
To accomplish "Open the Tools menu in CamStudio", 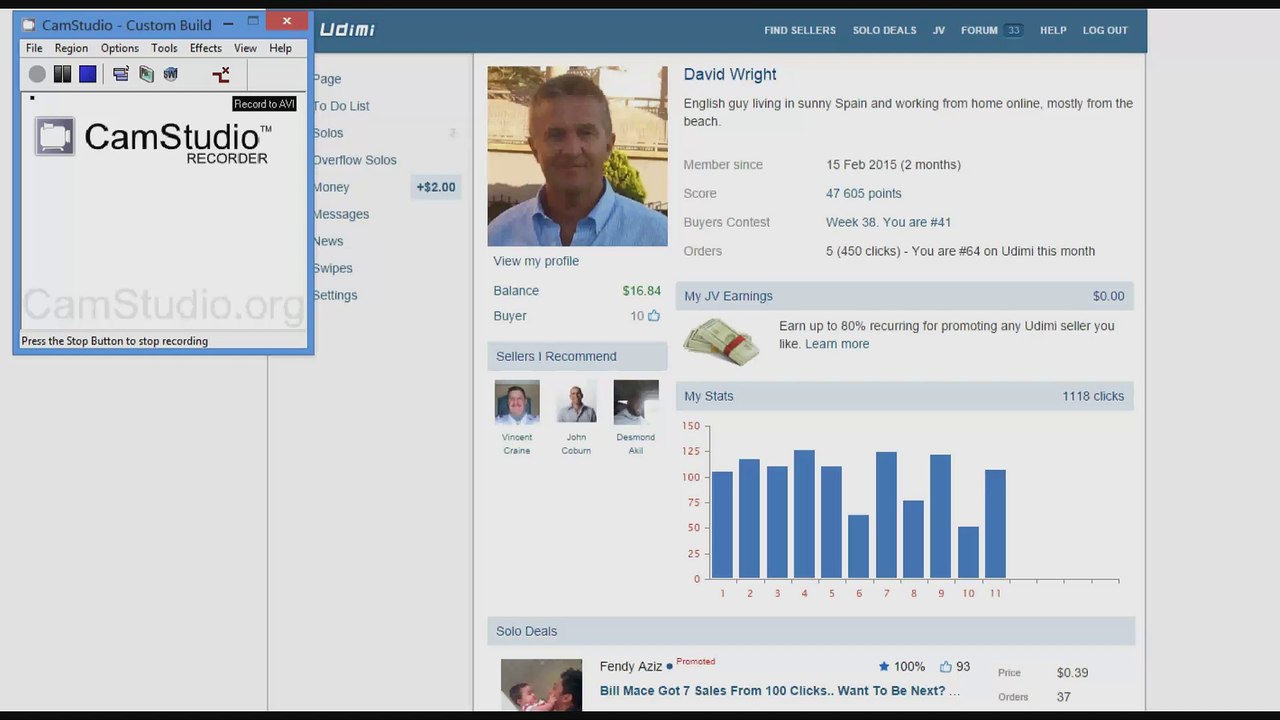I will tap(164, 48).
